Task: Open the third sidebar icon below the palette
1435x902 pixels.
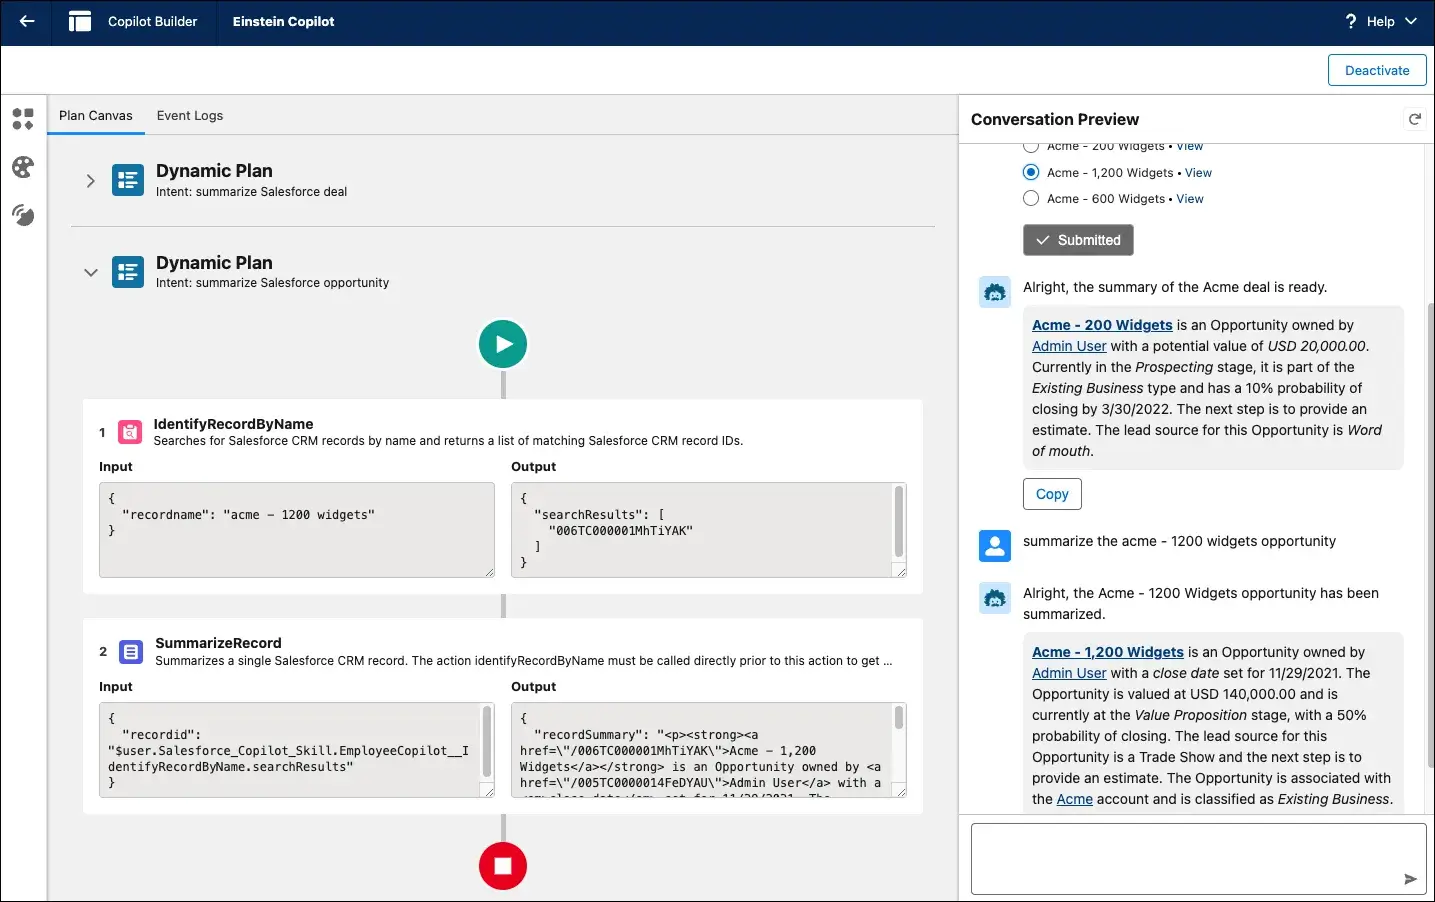Action: [x=23, y=214]
